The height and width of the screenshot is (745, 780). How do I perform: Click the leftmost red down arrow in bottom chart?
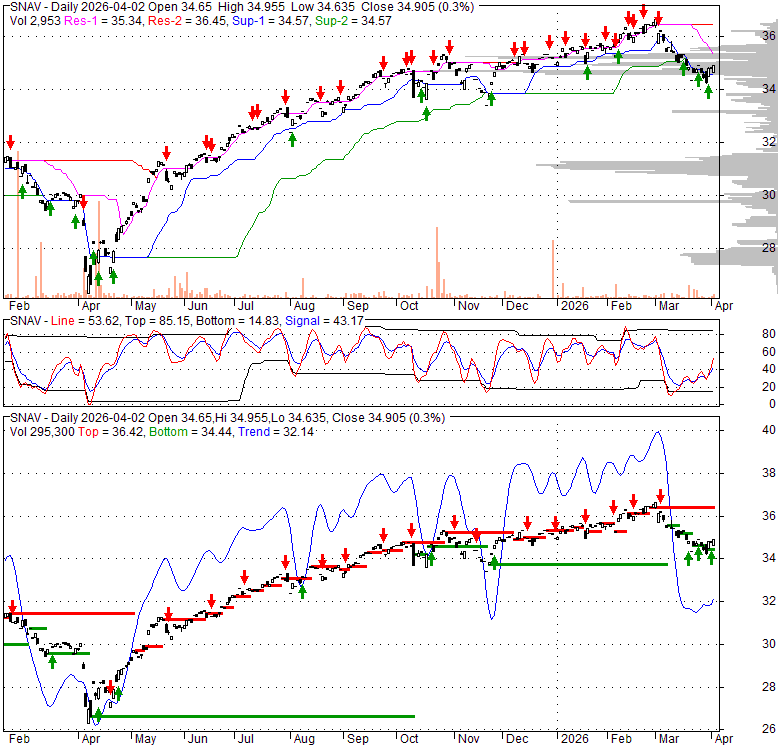coord(12,607)
